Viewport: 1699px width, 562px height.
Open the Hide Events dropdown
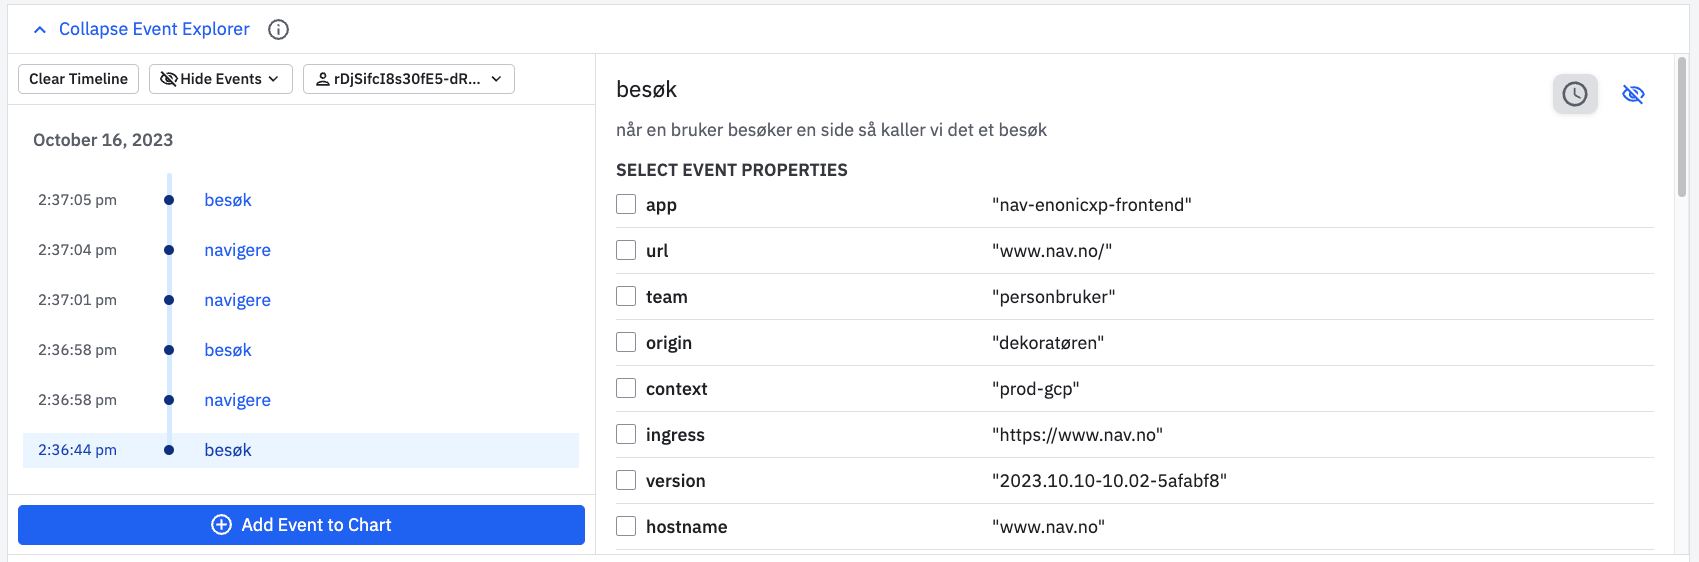click(220, 79)
